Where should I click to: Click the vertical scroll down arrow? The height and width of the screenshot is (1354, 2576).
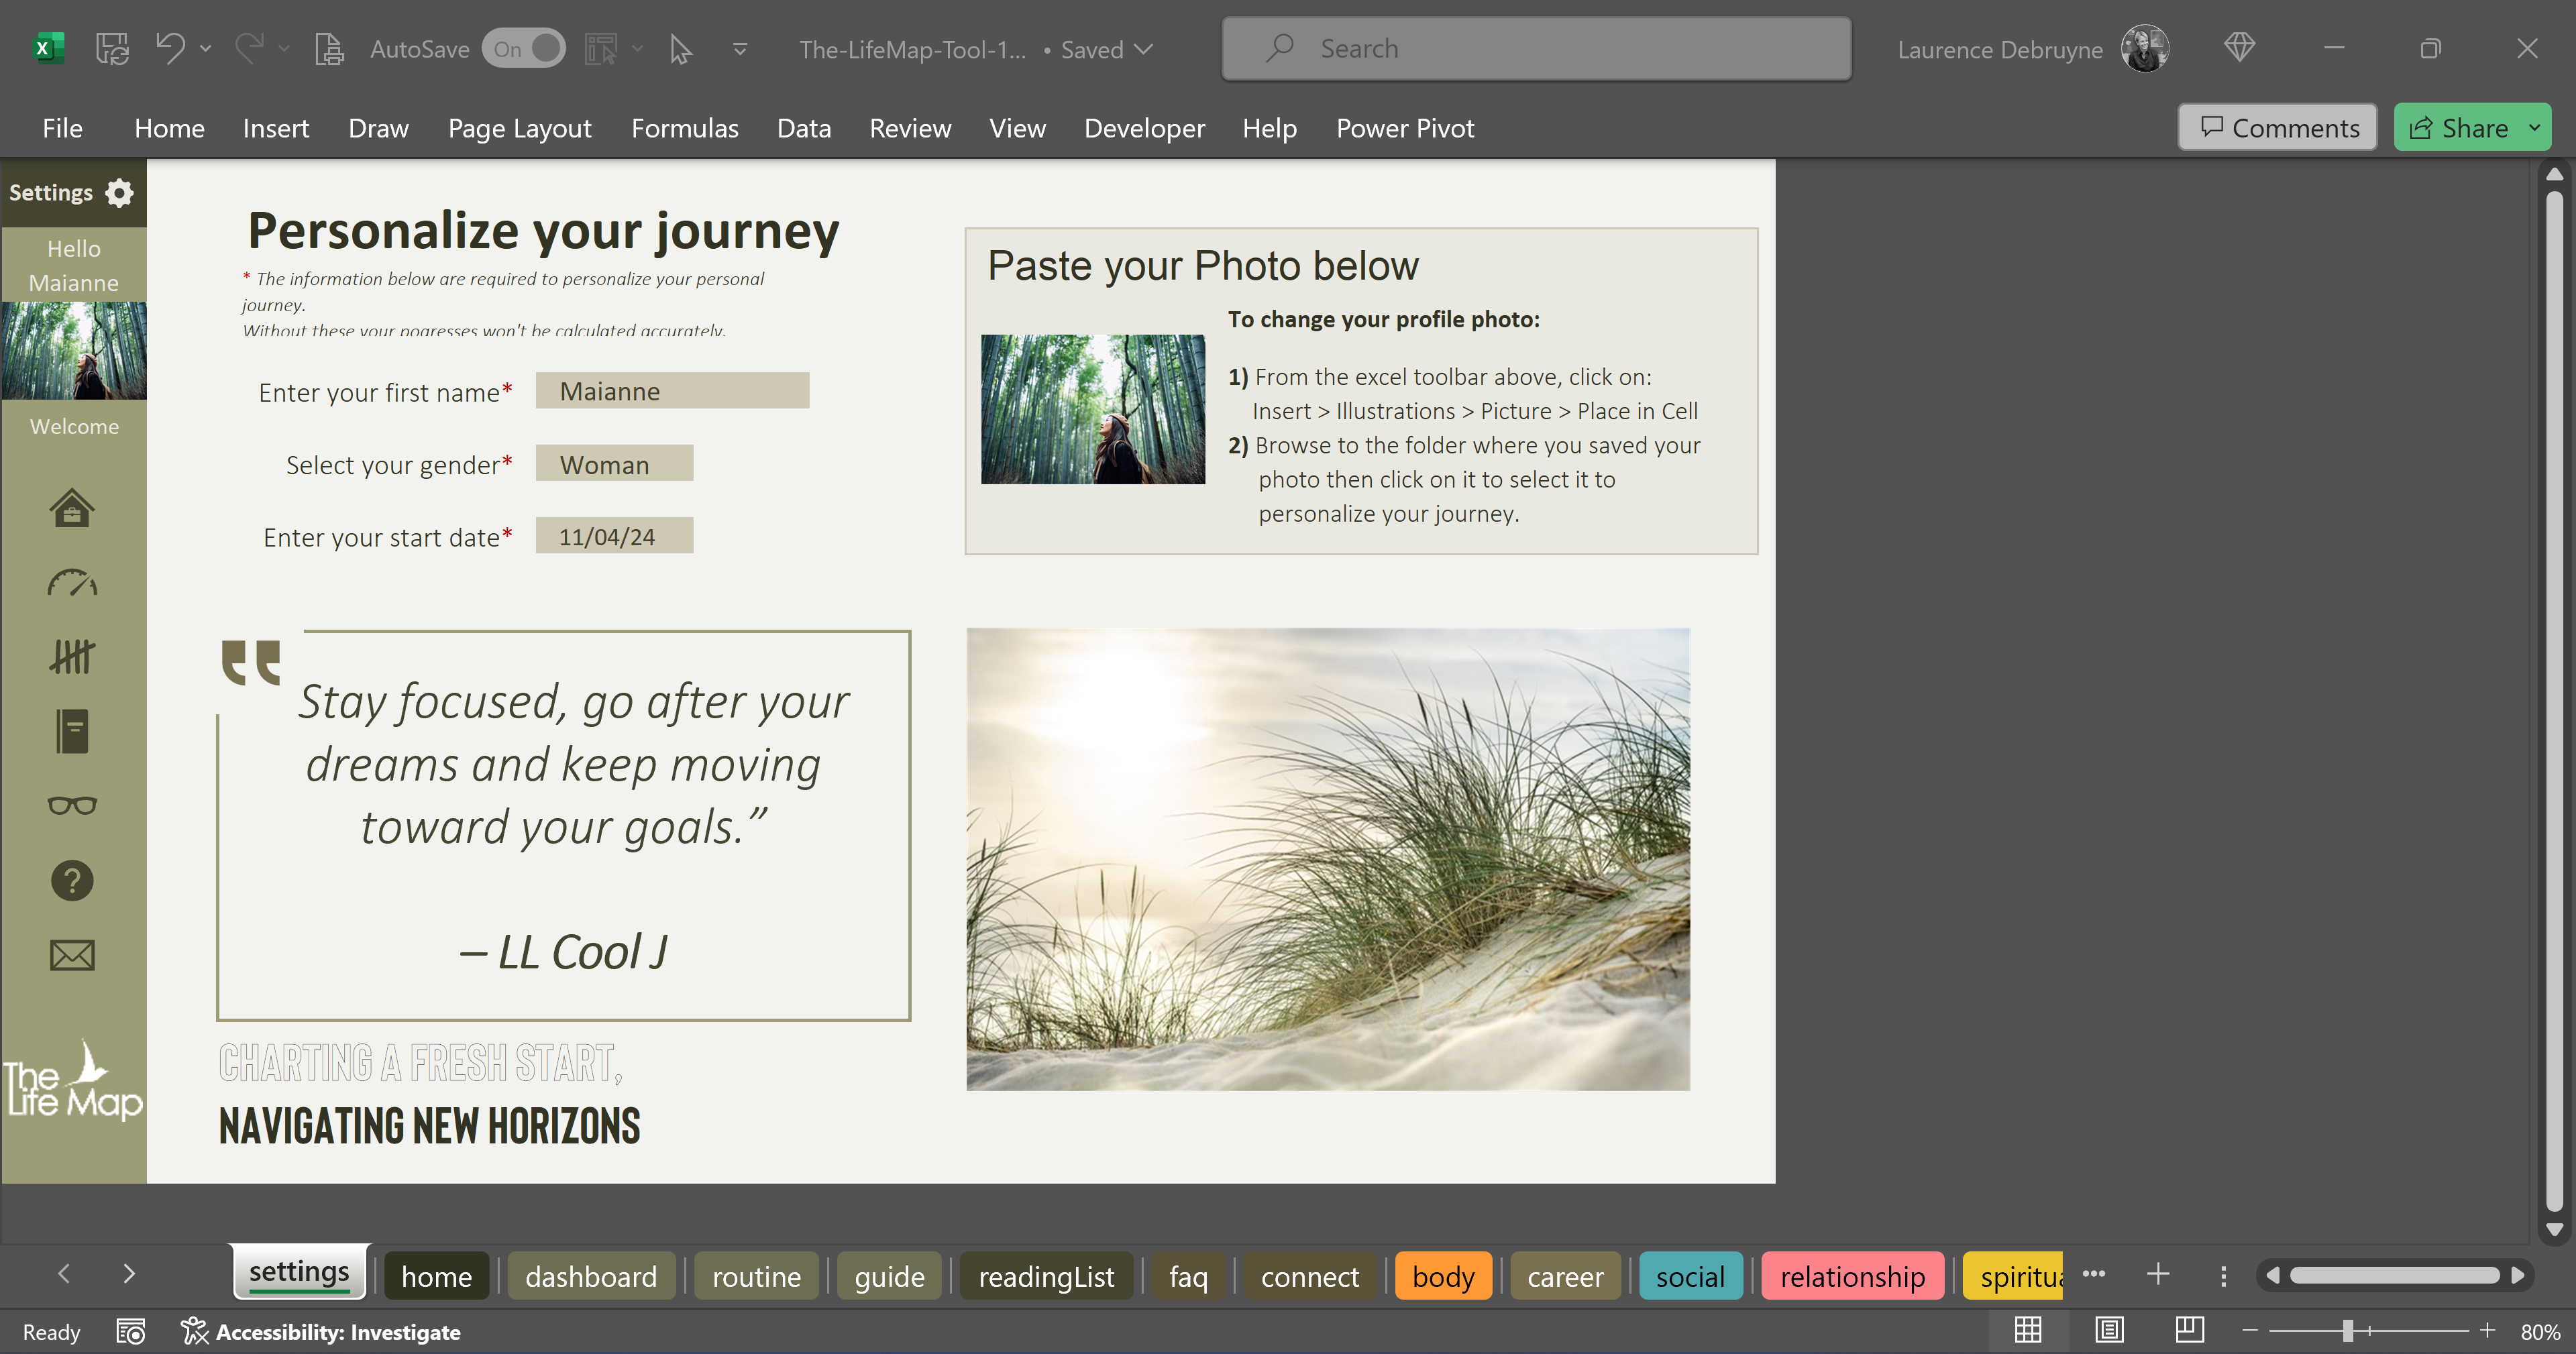point(2554,1230)
